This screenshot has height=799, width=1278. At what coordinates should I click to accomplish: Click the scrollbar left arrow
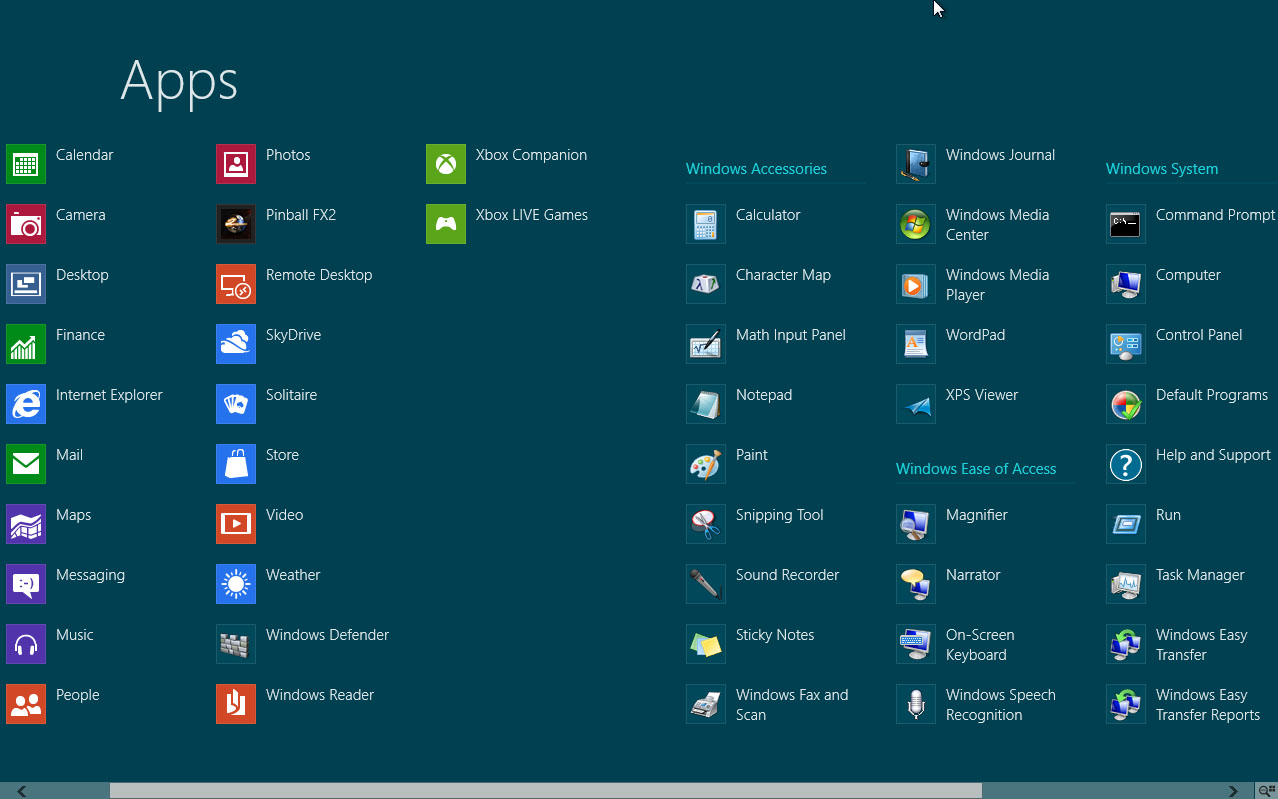21,791
